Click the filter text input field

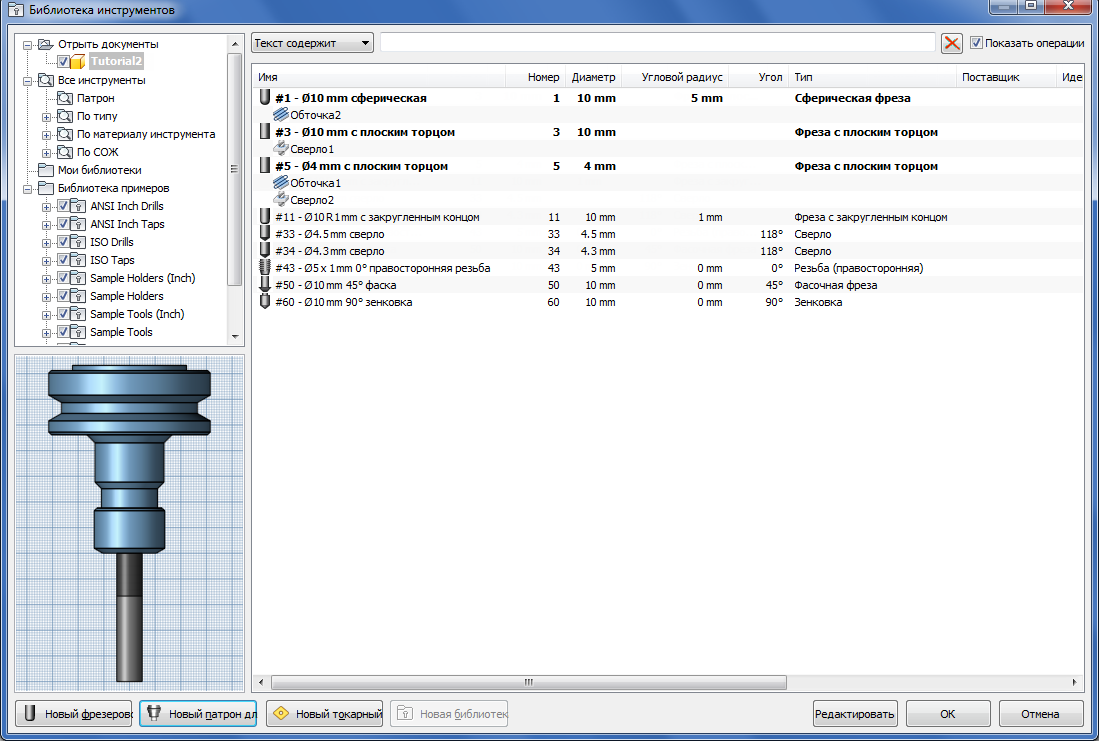click(657, 43)
